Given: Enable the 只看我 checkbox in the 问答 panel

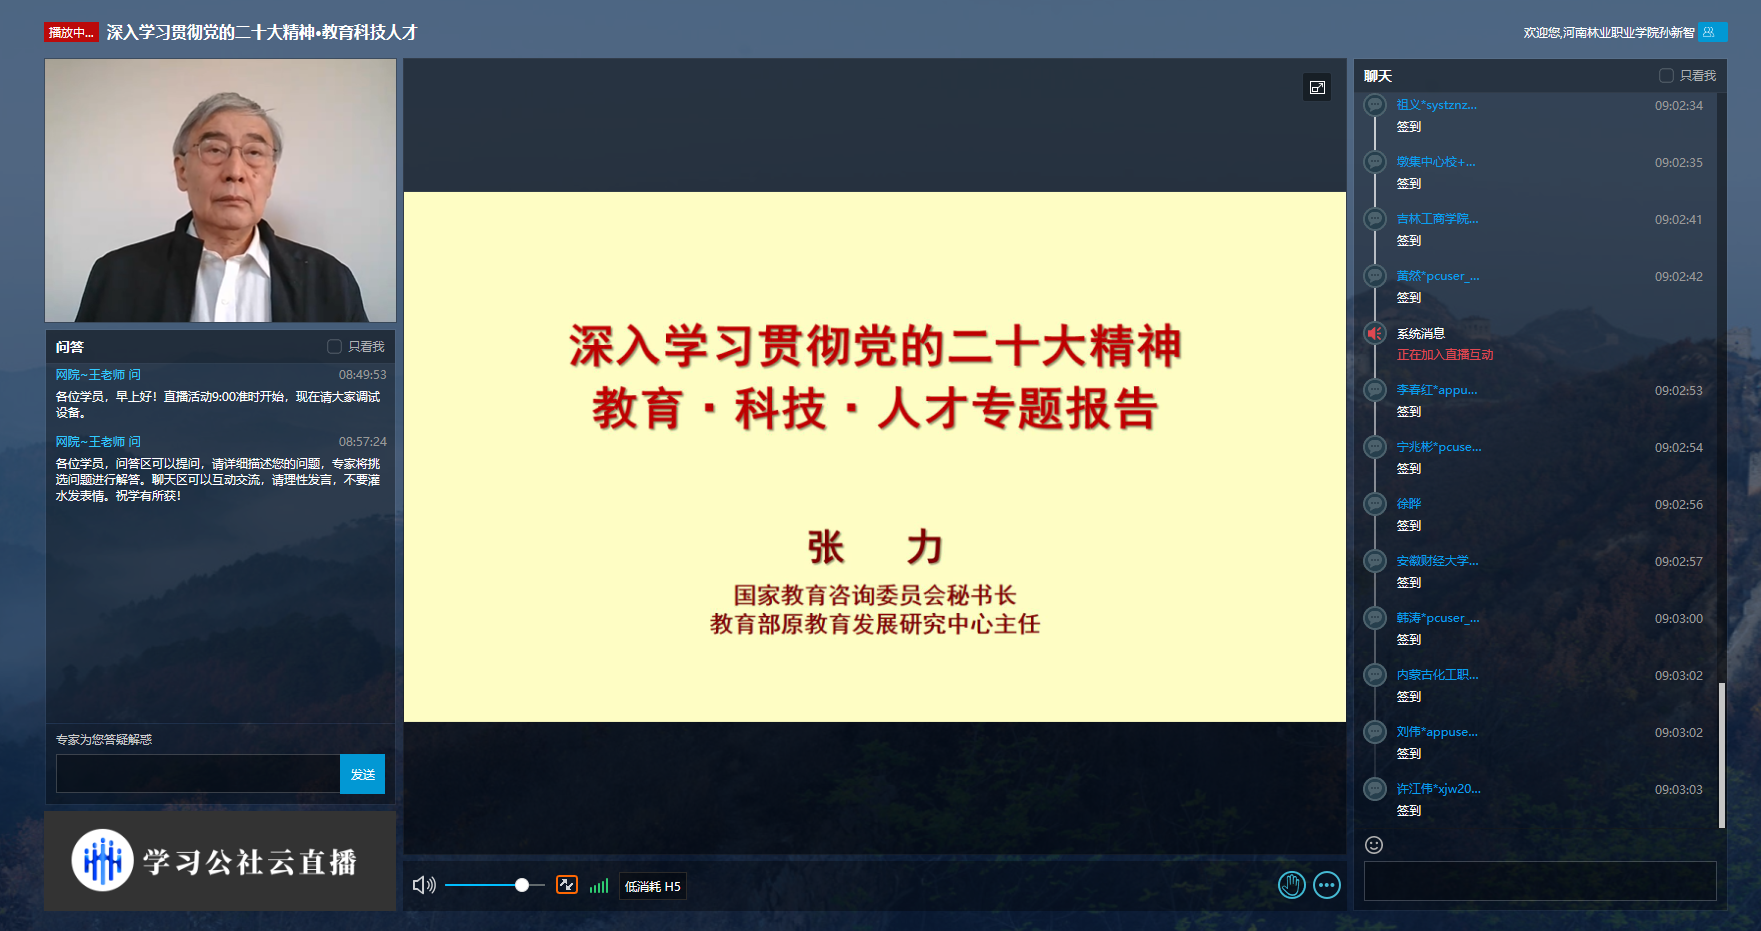Looking at the screenshot, I should pos(335,346).
